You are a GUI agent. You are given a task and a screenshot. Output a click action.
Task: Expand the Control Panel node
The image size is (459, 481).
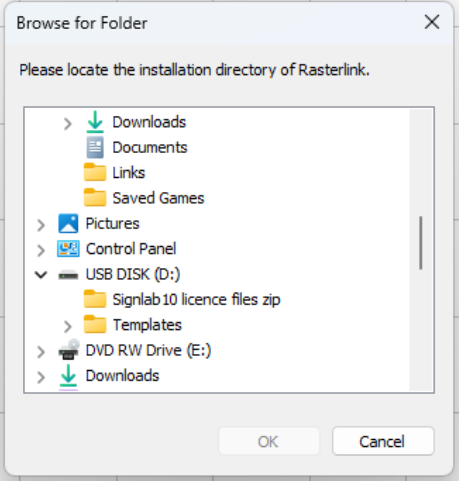click(x=41, y=250)
